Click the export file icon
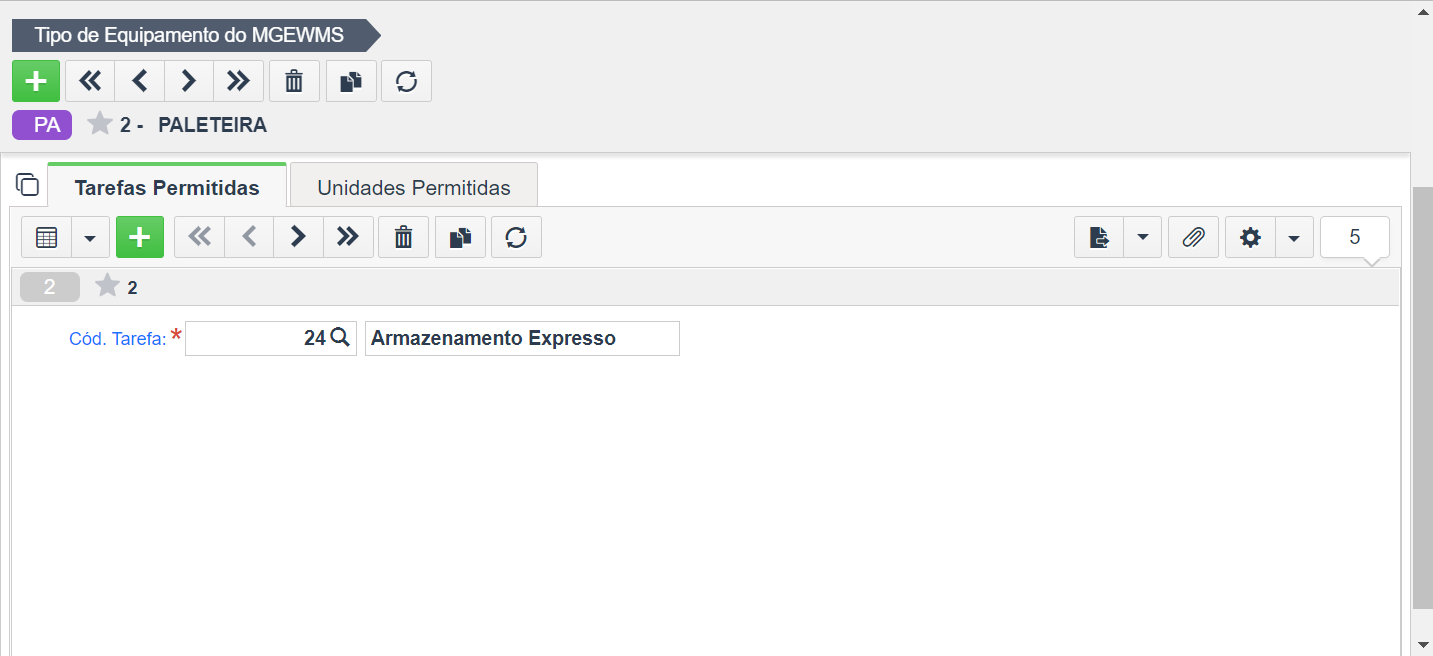 (x=1099, y=237)
